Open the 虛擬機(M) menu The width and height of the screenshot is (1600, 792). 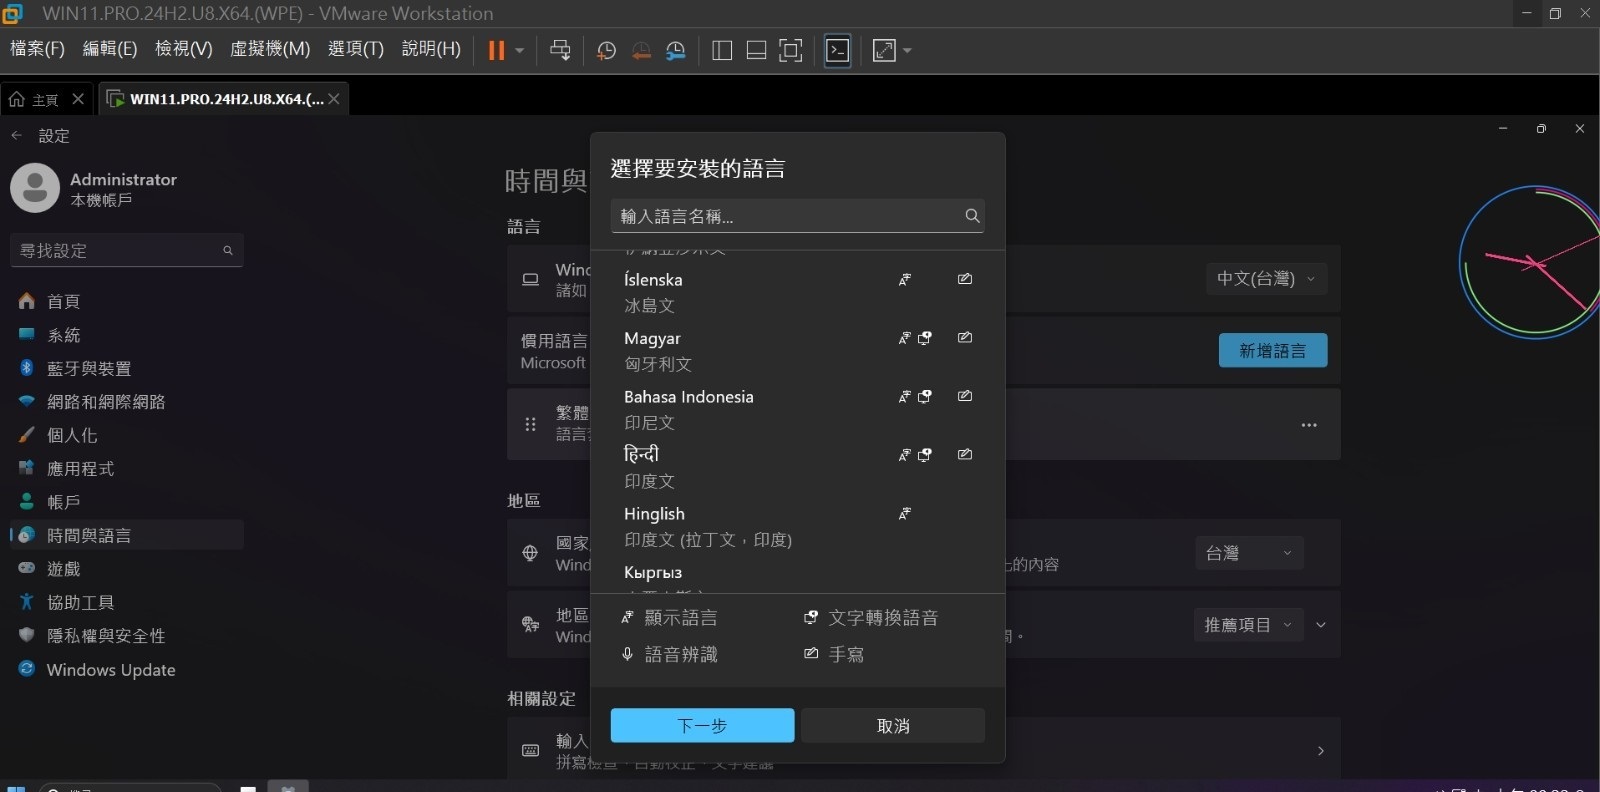point(270,49)
